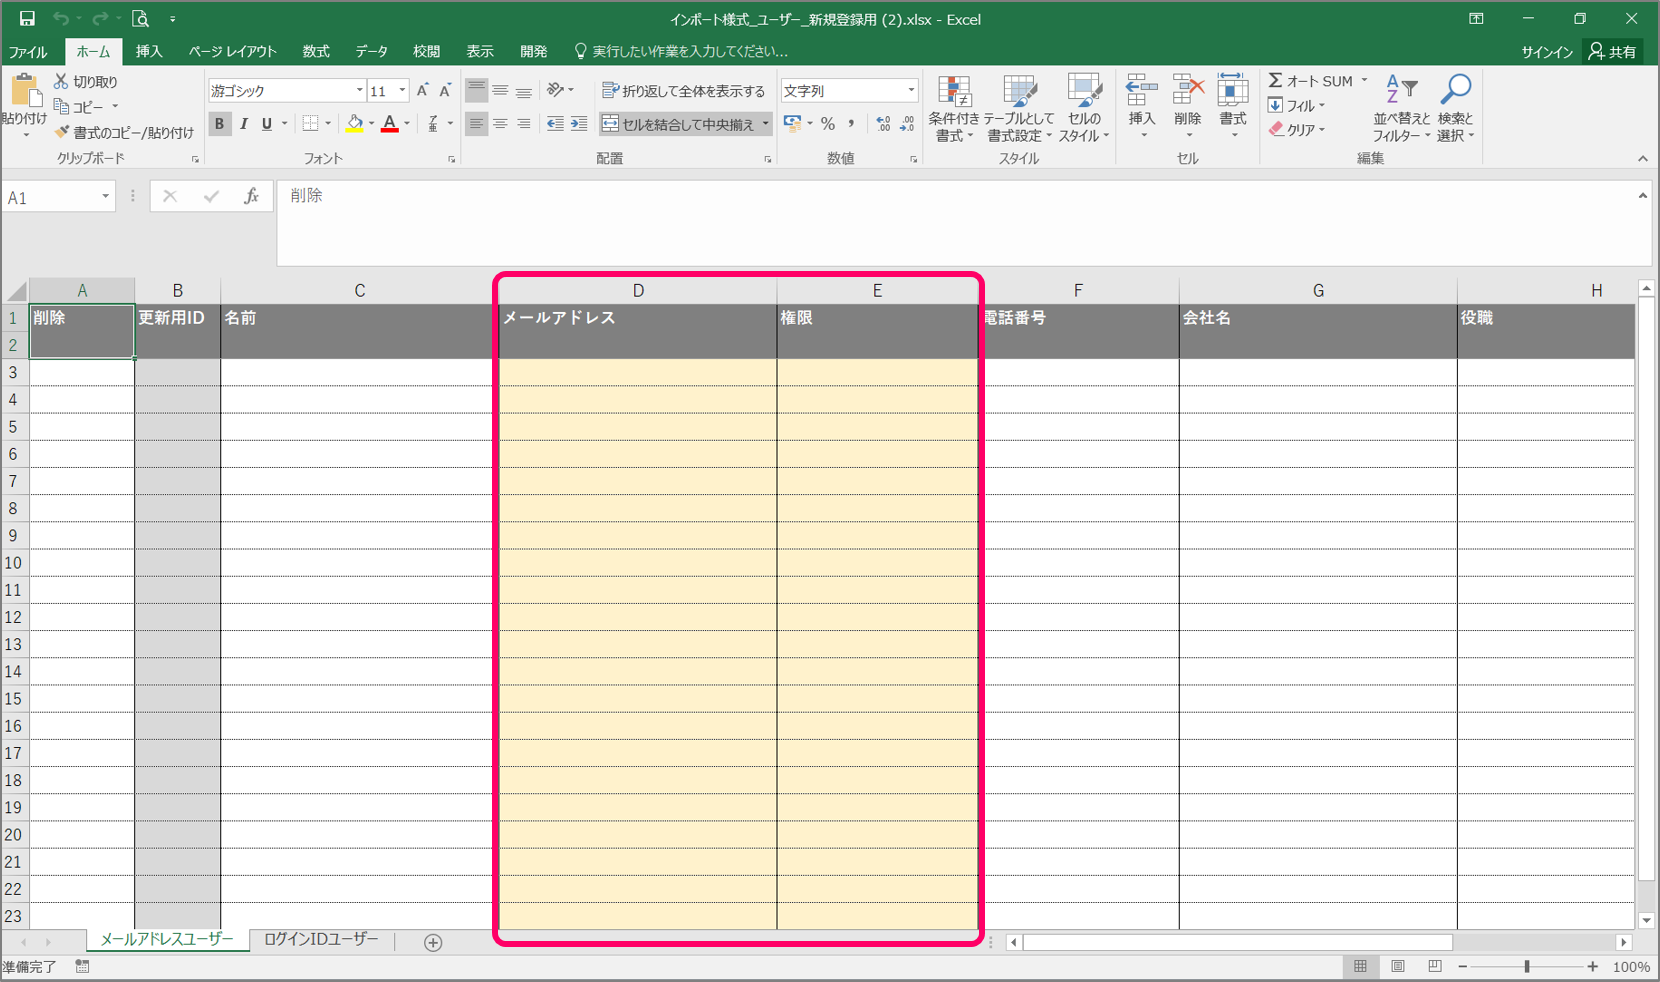Image resolution: width=1660 pixels, height=982 pixels.
Task: Toggle Bold formatting
Action: (x=219, y=124)
